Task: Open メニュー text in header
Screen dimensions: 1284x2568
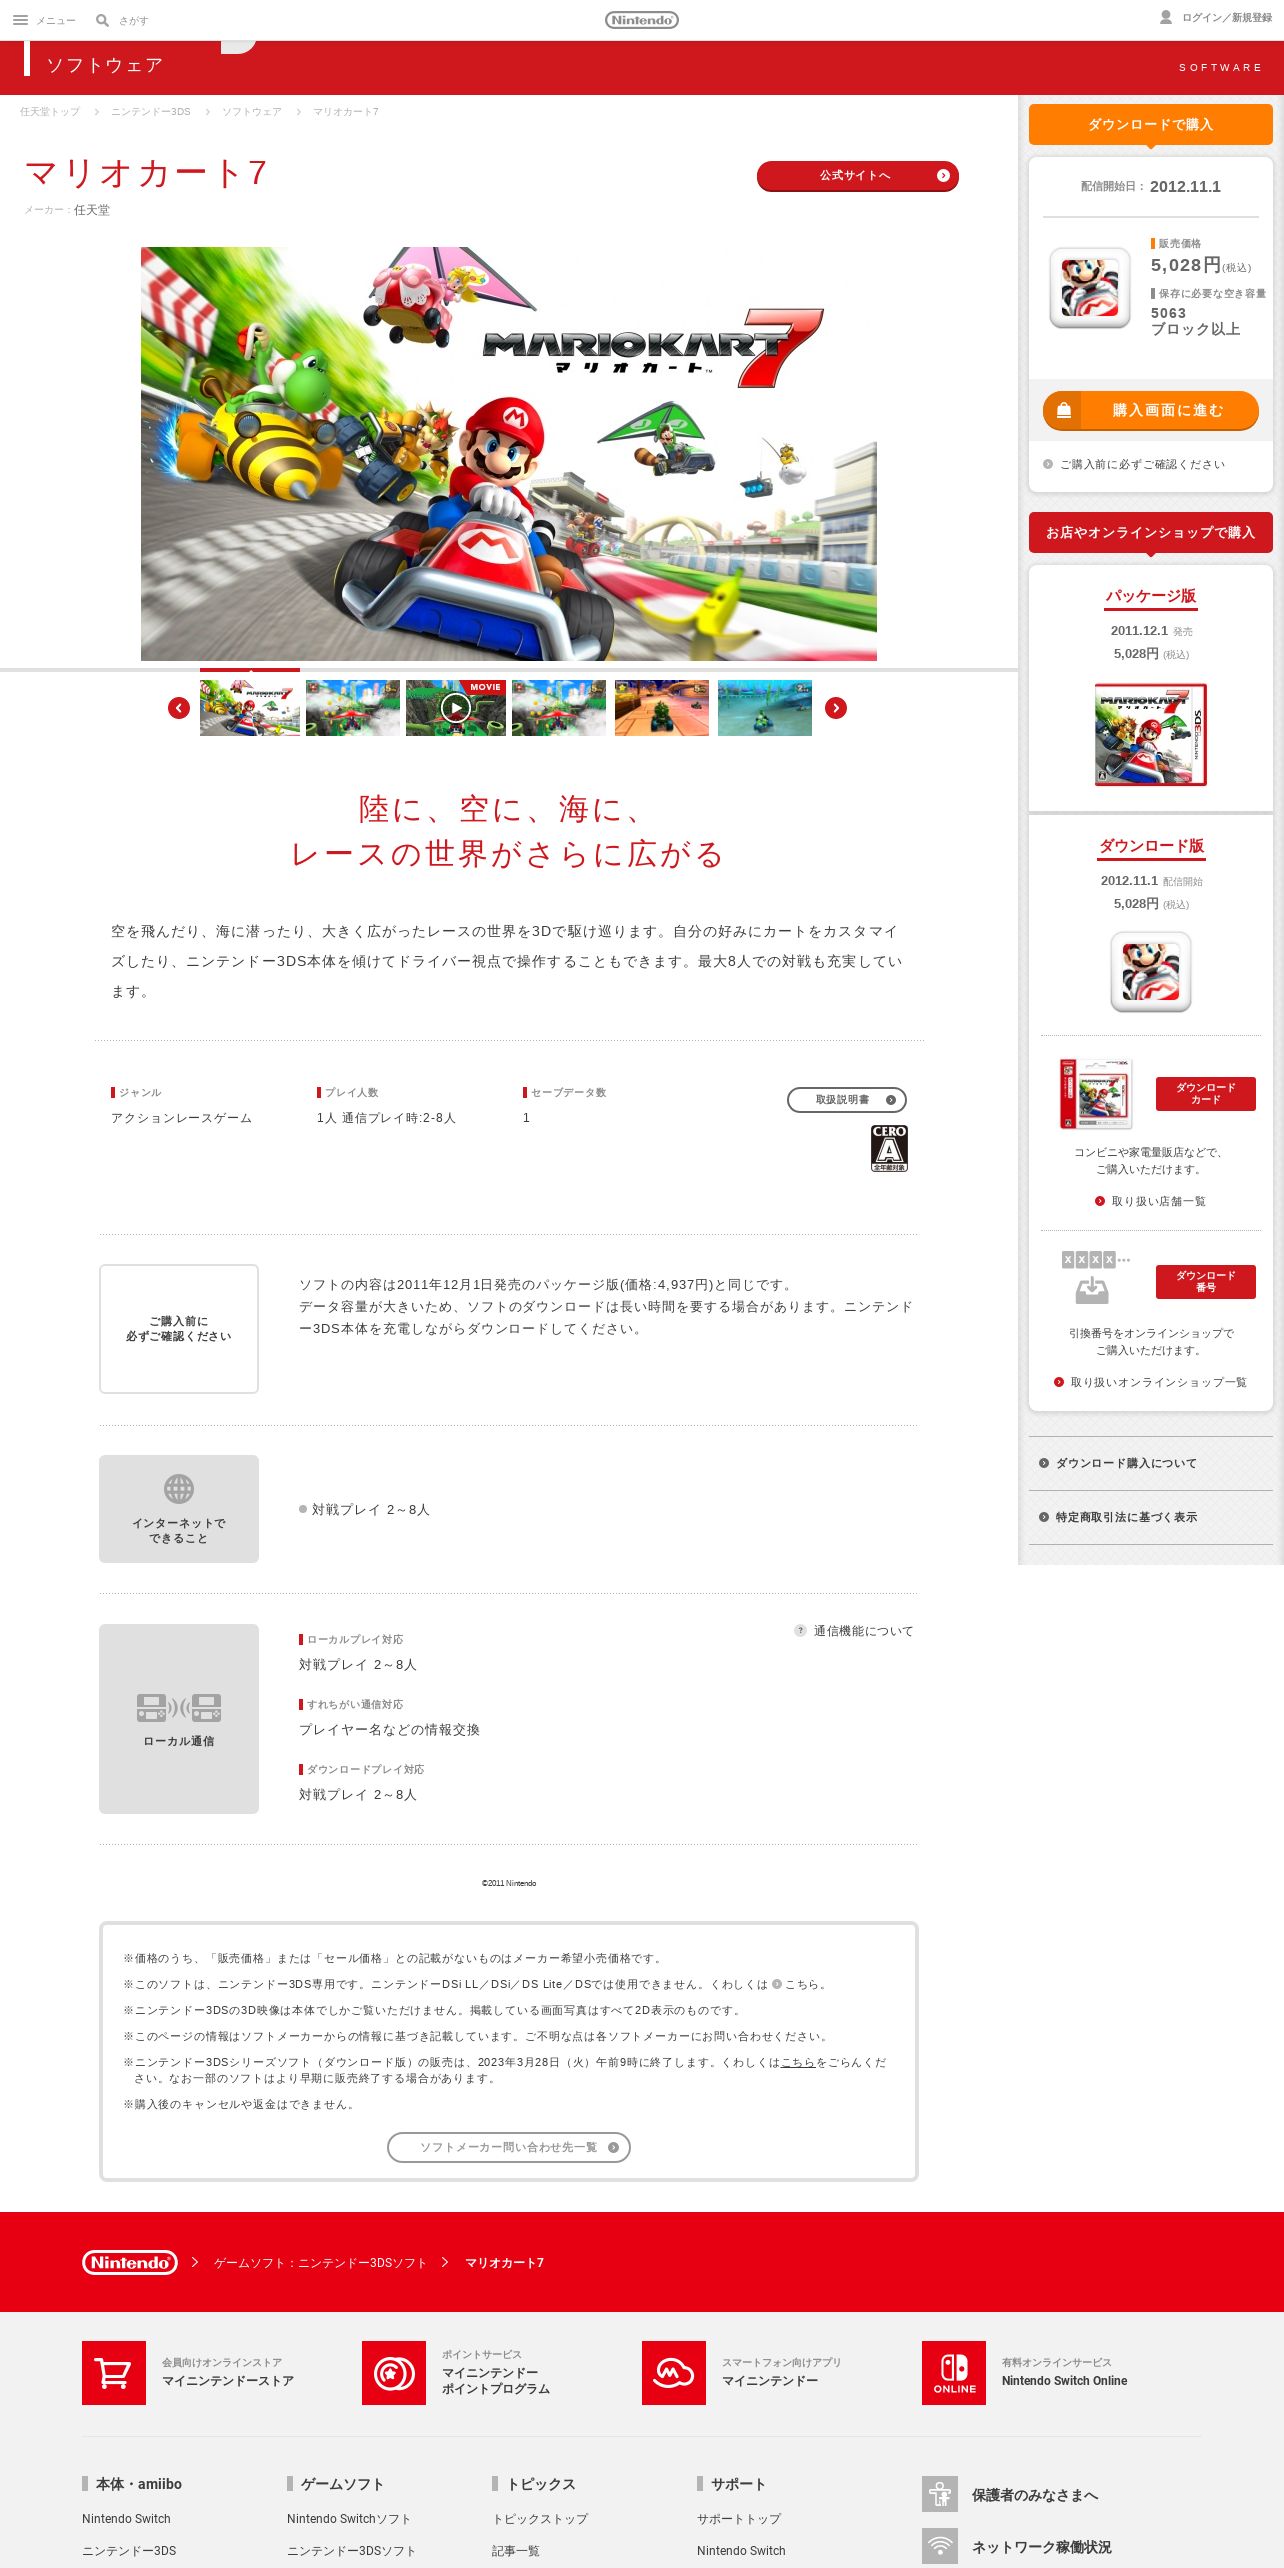Action: (x=56, y=20)
